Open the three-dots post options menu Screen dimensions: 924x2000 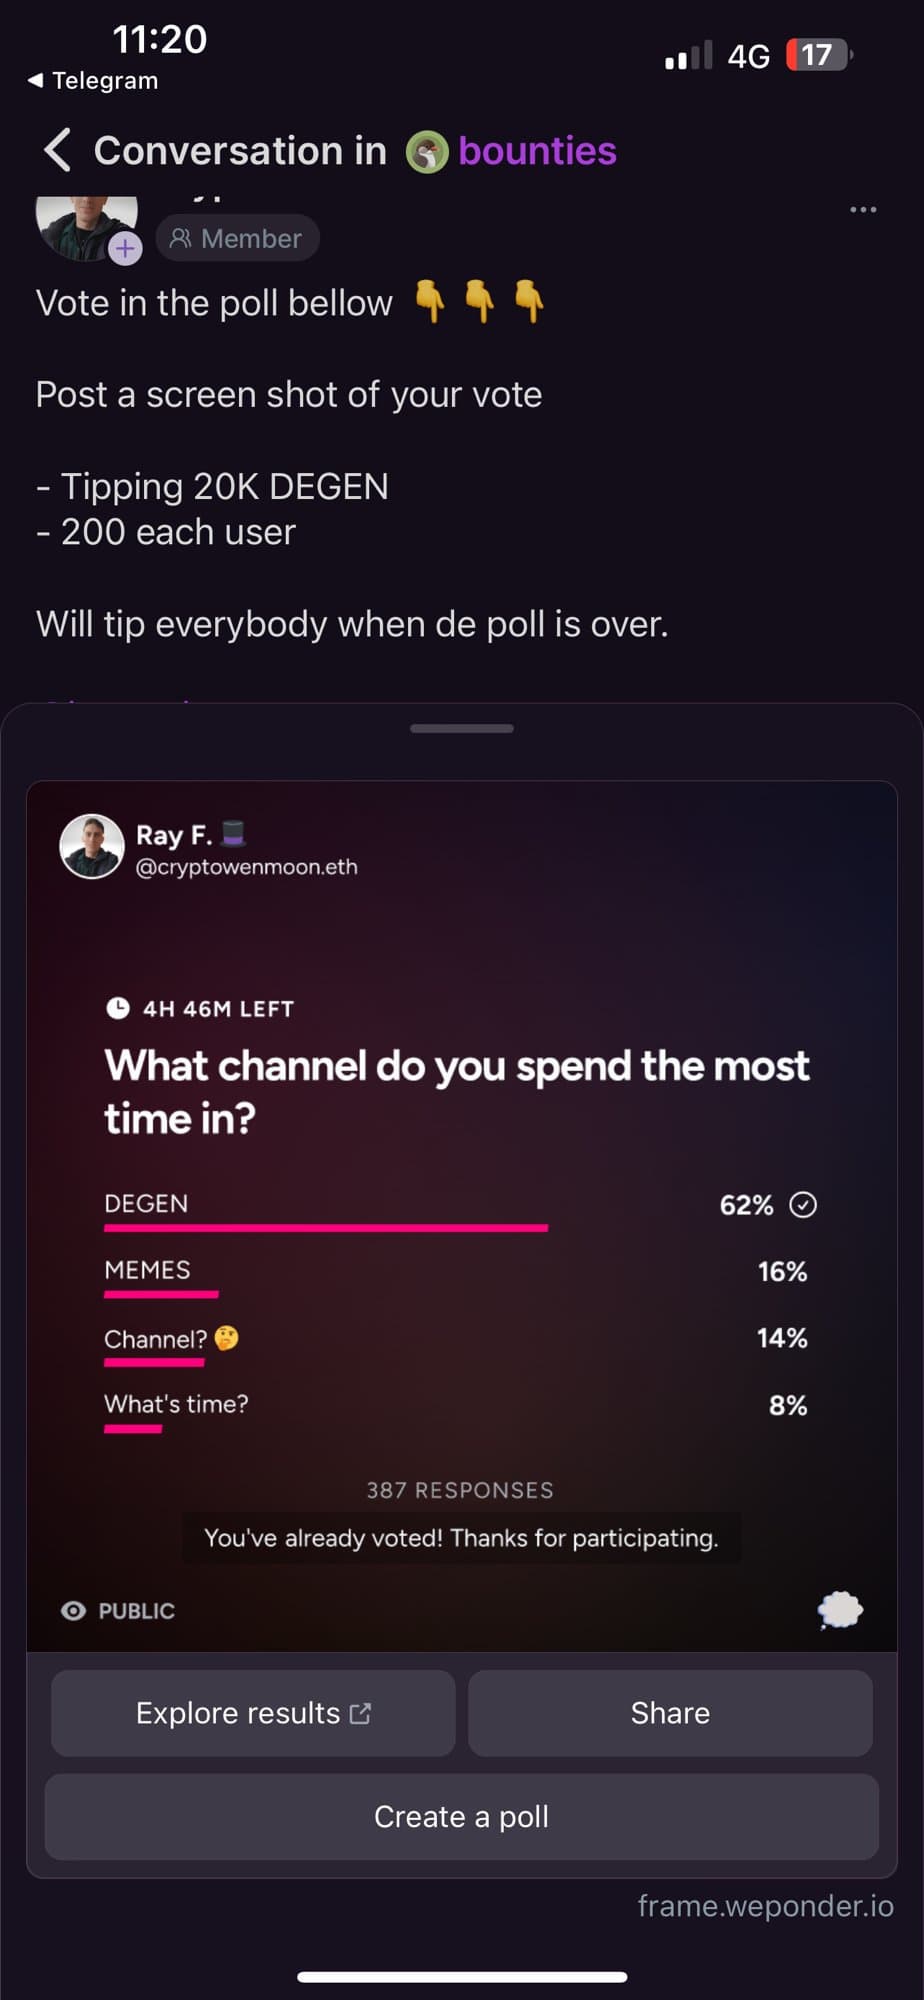tap(863, 209)
